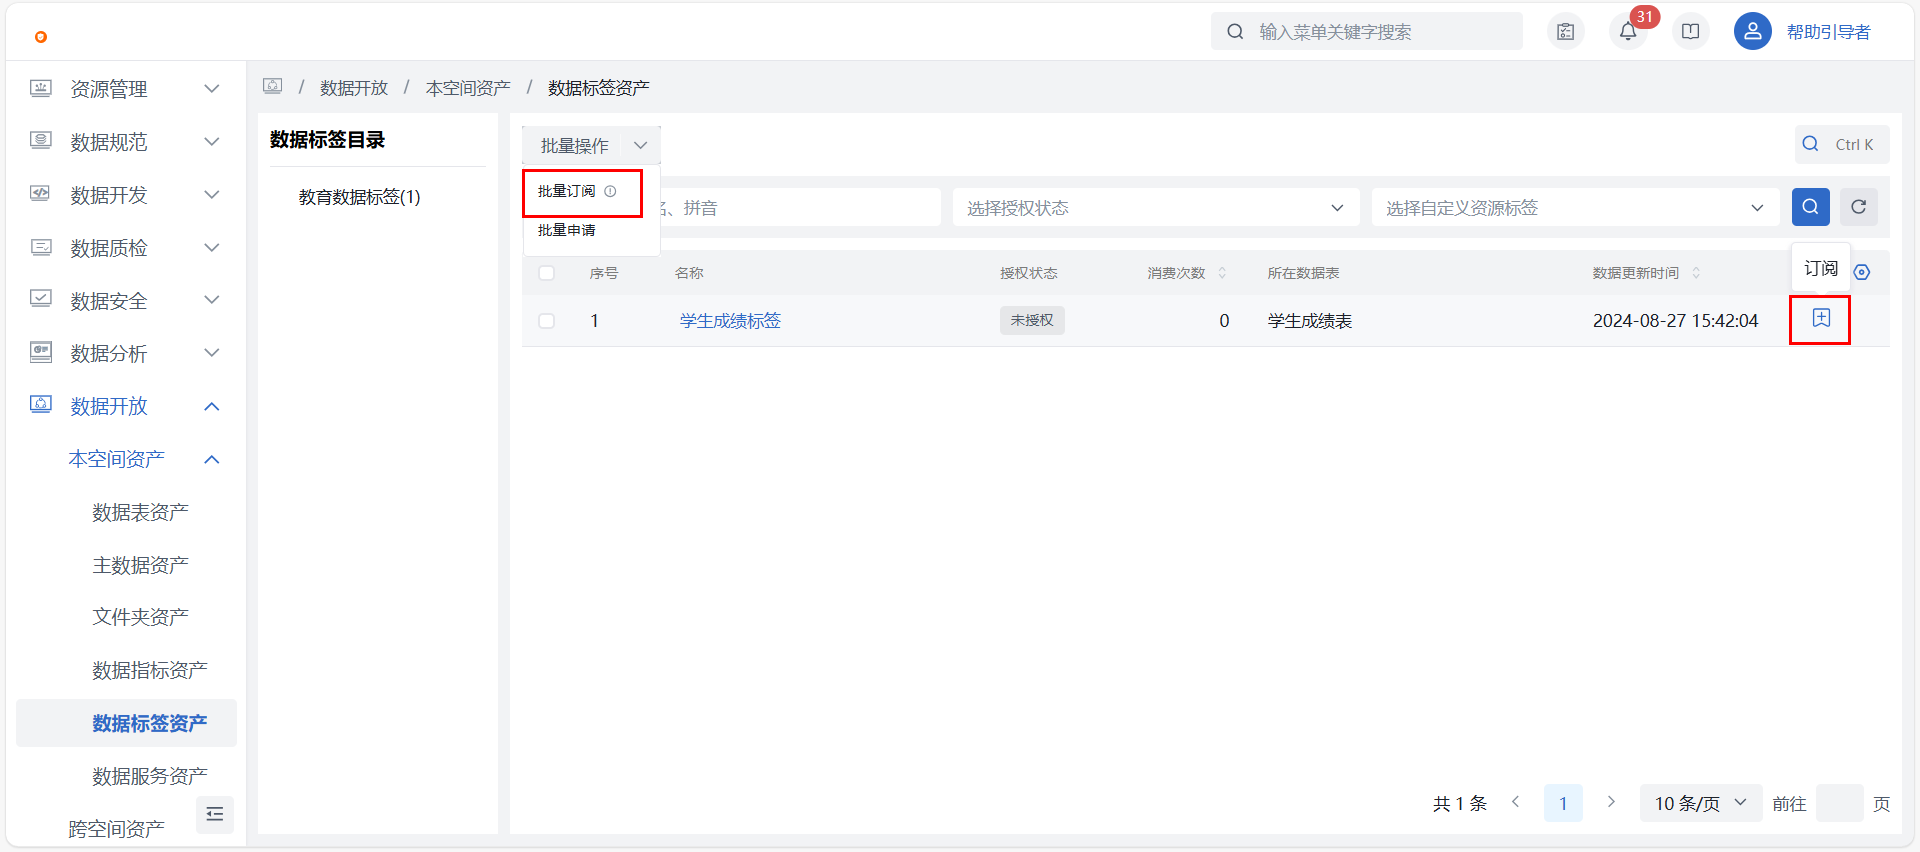Click the refresh reset icon button
This screenshot has height=852, width=1920.
[1859, 207]
